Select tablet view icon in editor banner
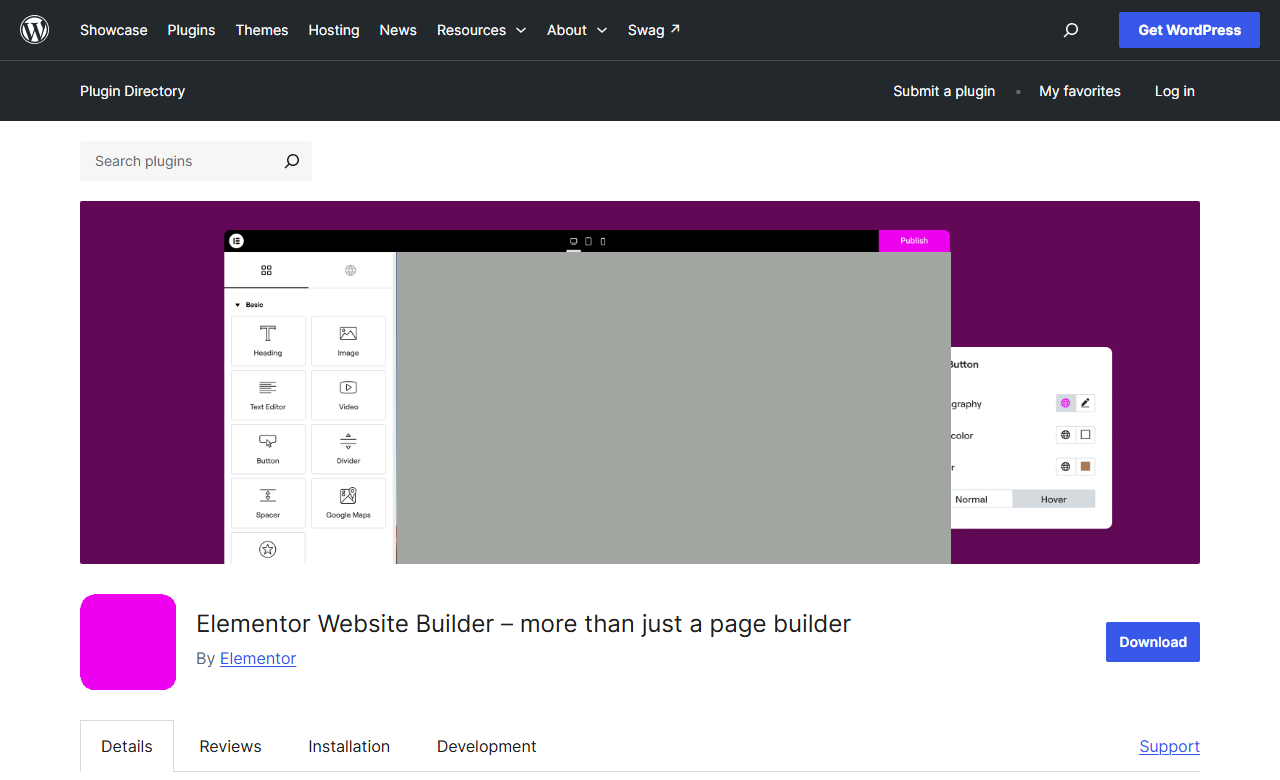The height and width of the screenshot is (780, 1280). [x=588, y=241]
